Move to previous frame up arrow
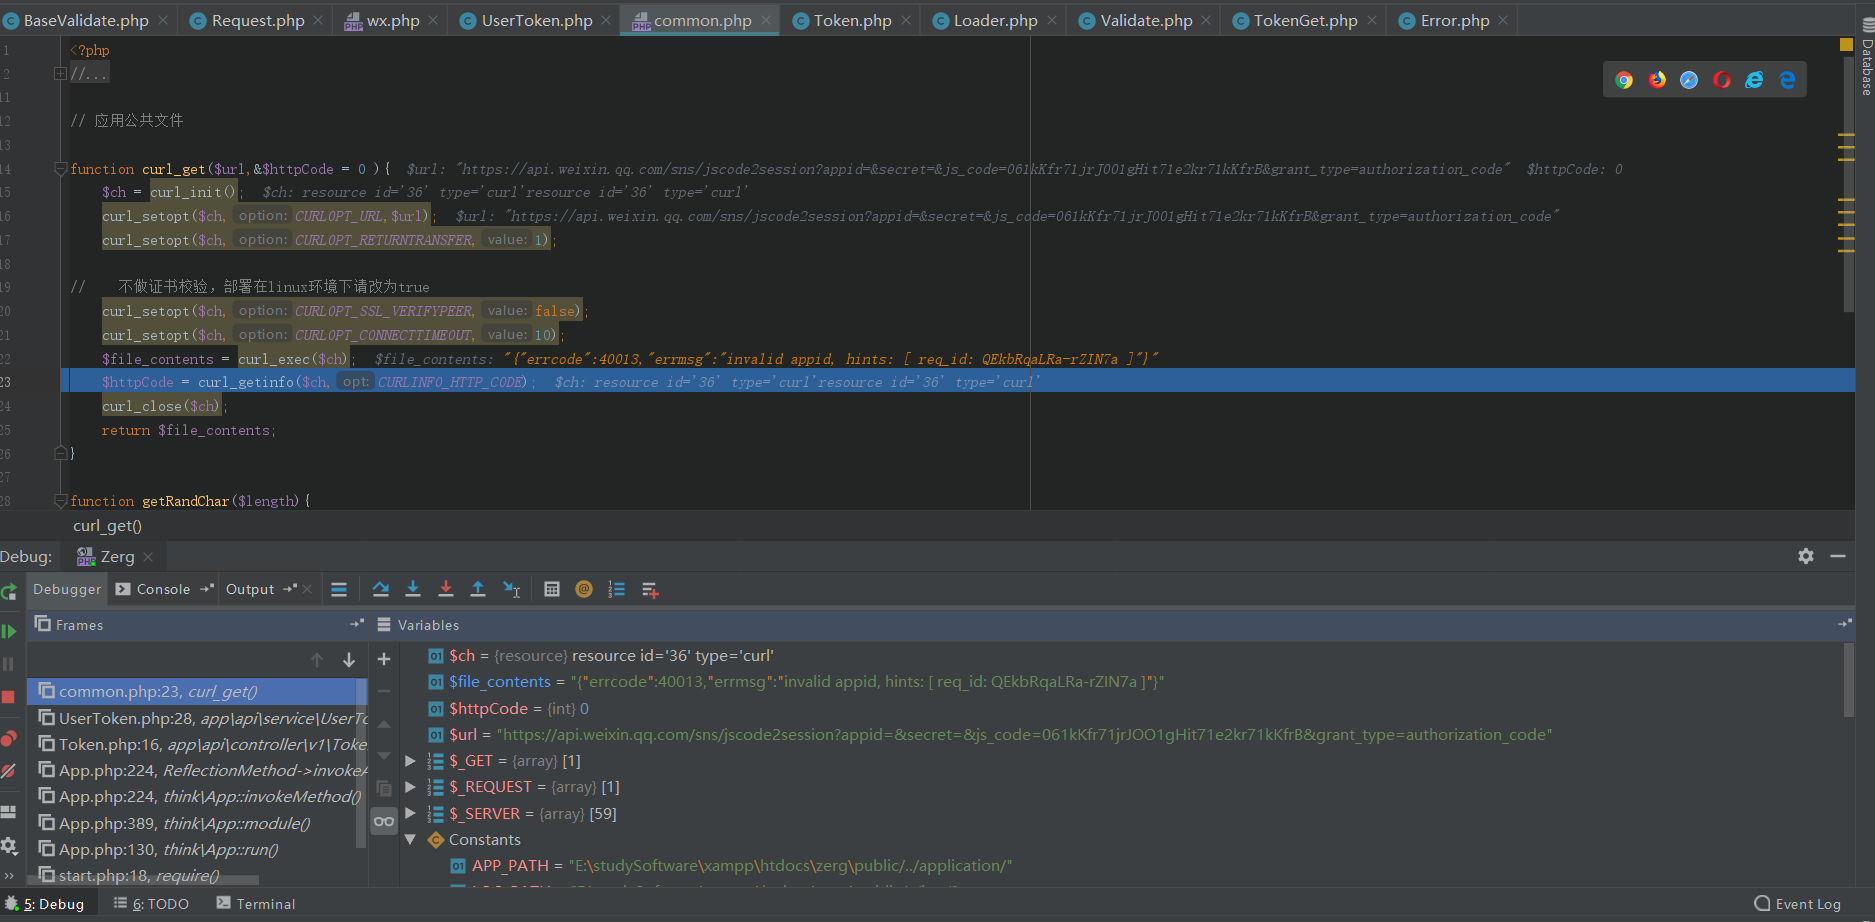 tap(317, 660)
